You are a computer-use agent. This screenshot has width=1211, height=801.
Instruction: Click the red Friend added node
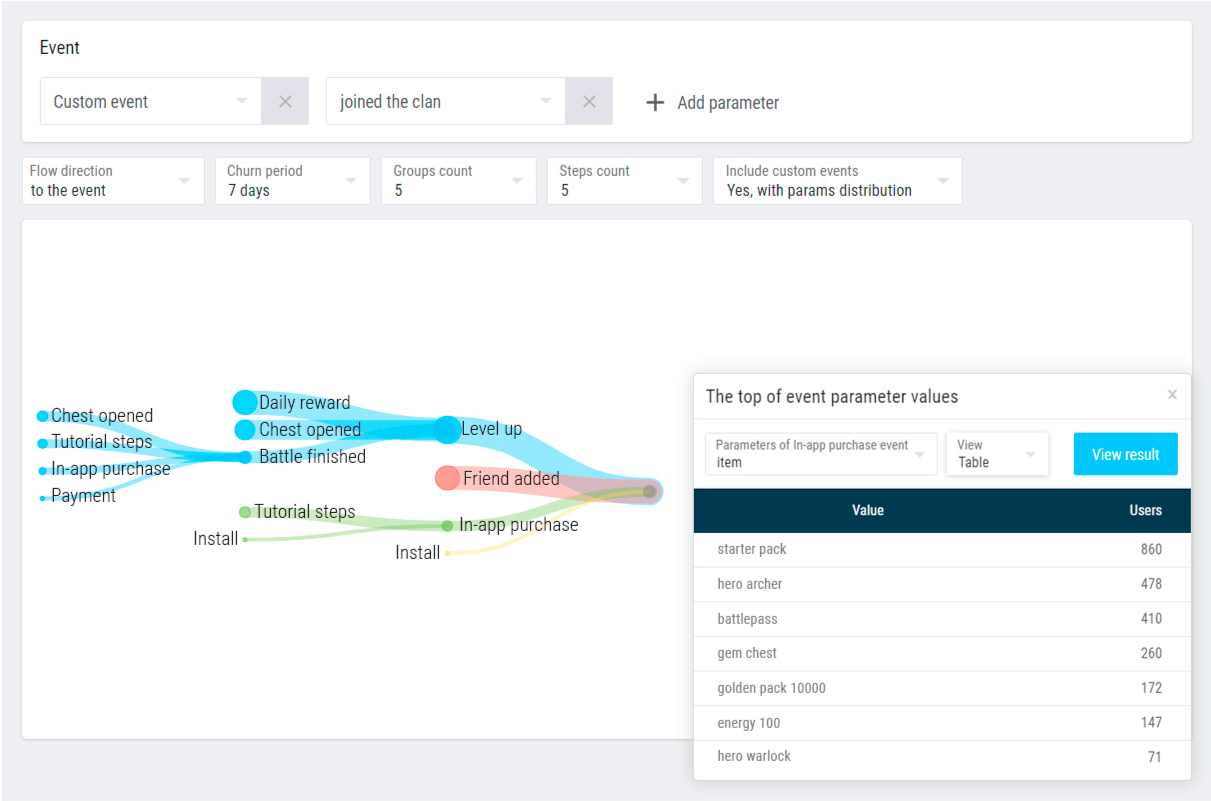447,478
